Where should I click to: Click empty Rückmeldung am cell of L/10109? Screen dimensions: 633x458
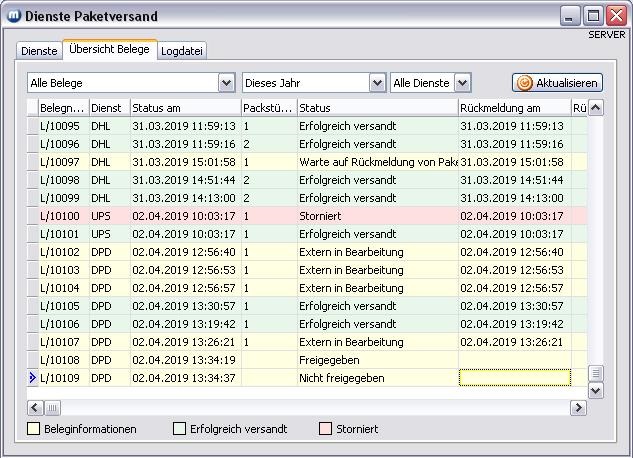(514, 378)
